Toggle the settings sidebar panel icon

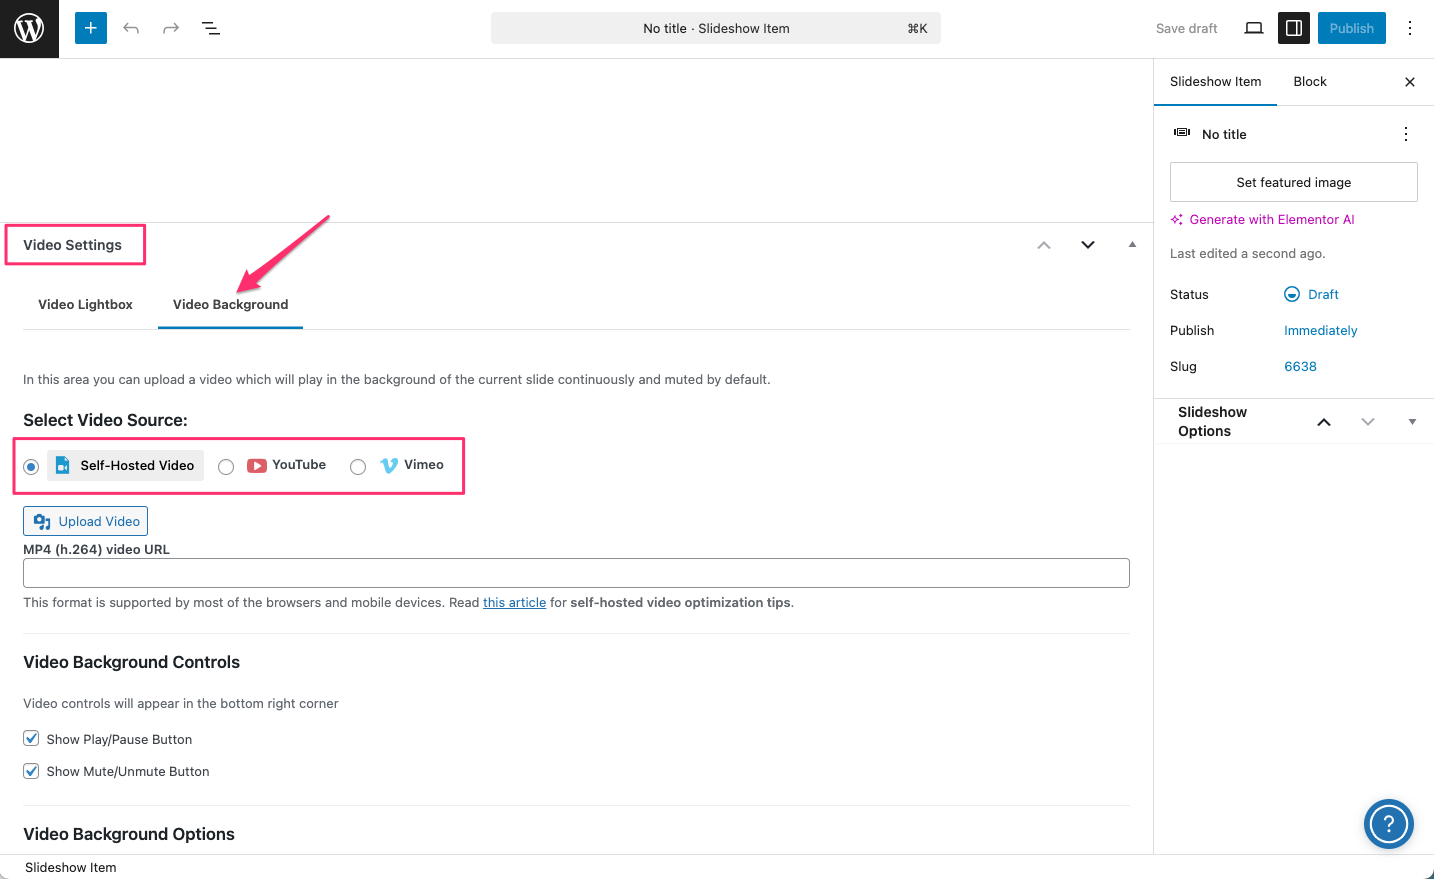point(1294,28)
